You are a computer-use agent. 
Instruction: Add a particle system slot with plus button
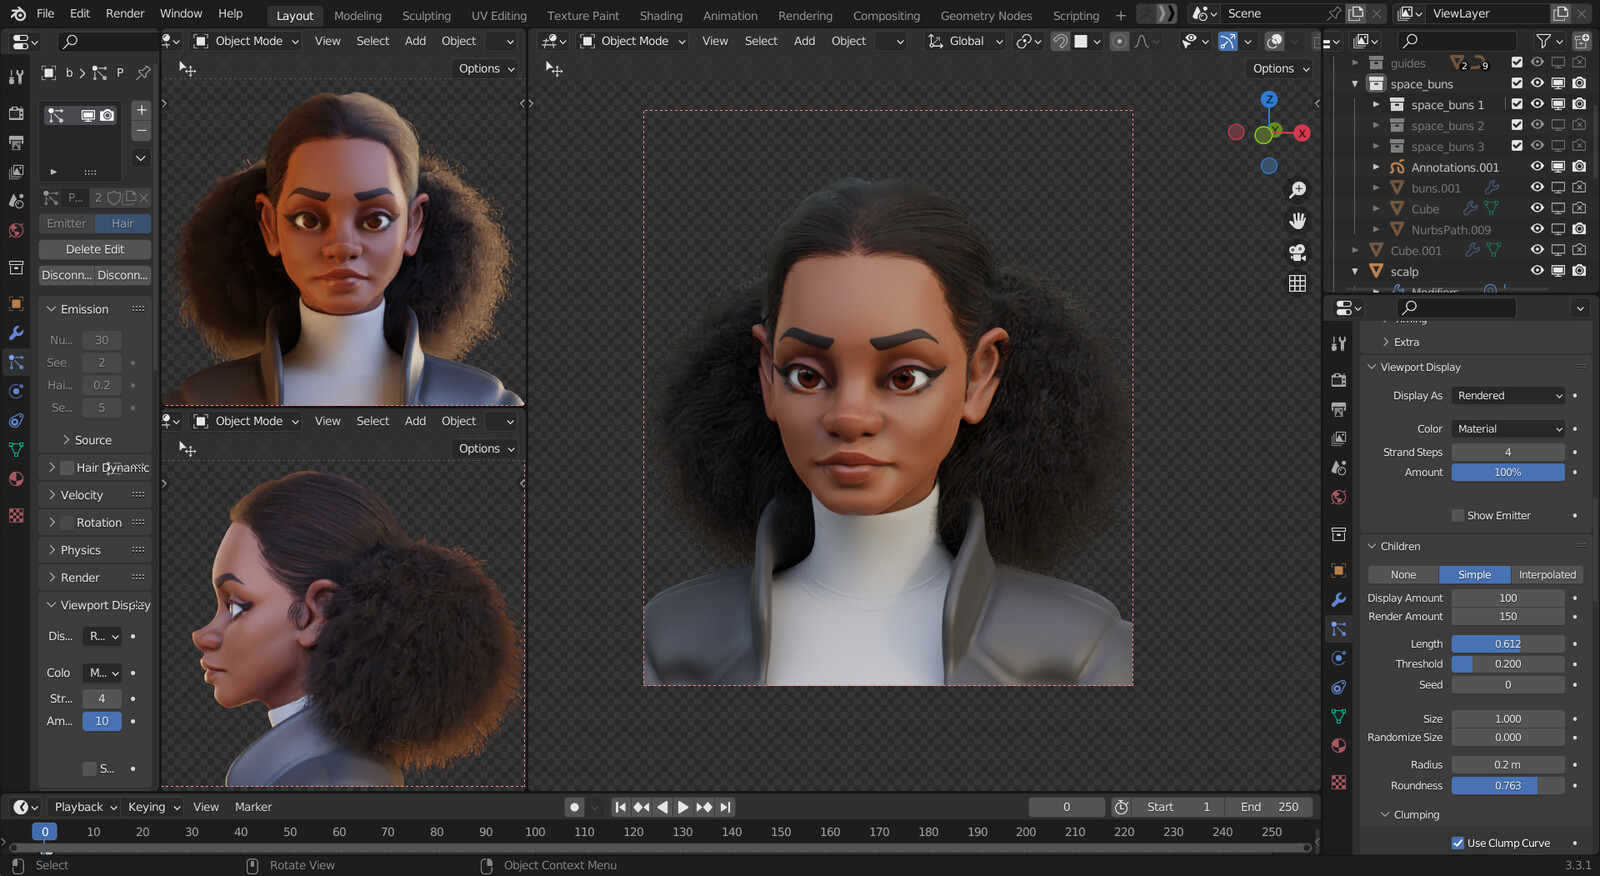pyautogui.click(x=141, y=110)
